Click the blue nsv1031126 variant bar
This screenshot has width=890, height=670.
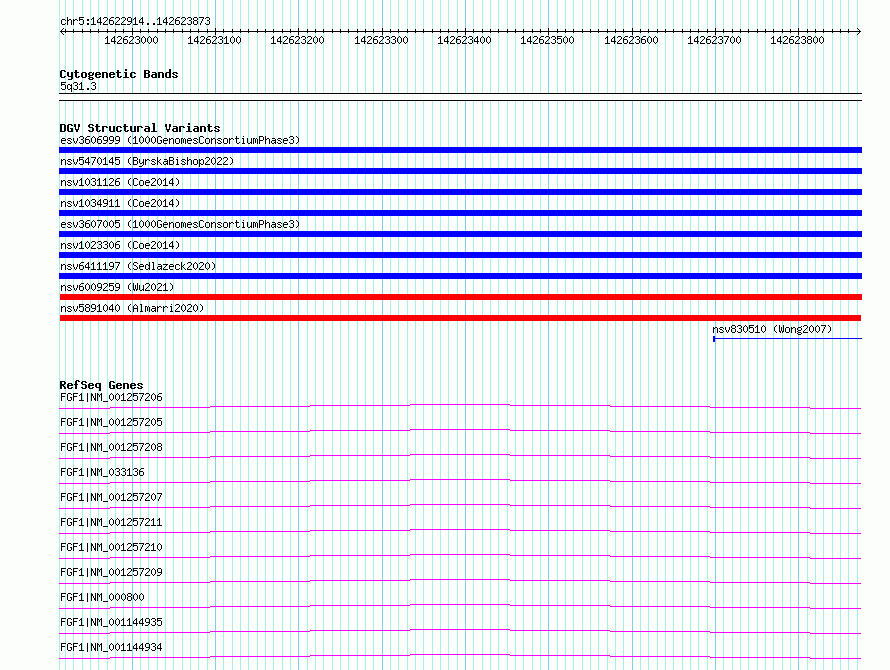point(460,192)
